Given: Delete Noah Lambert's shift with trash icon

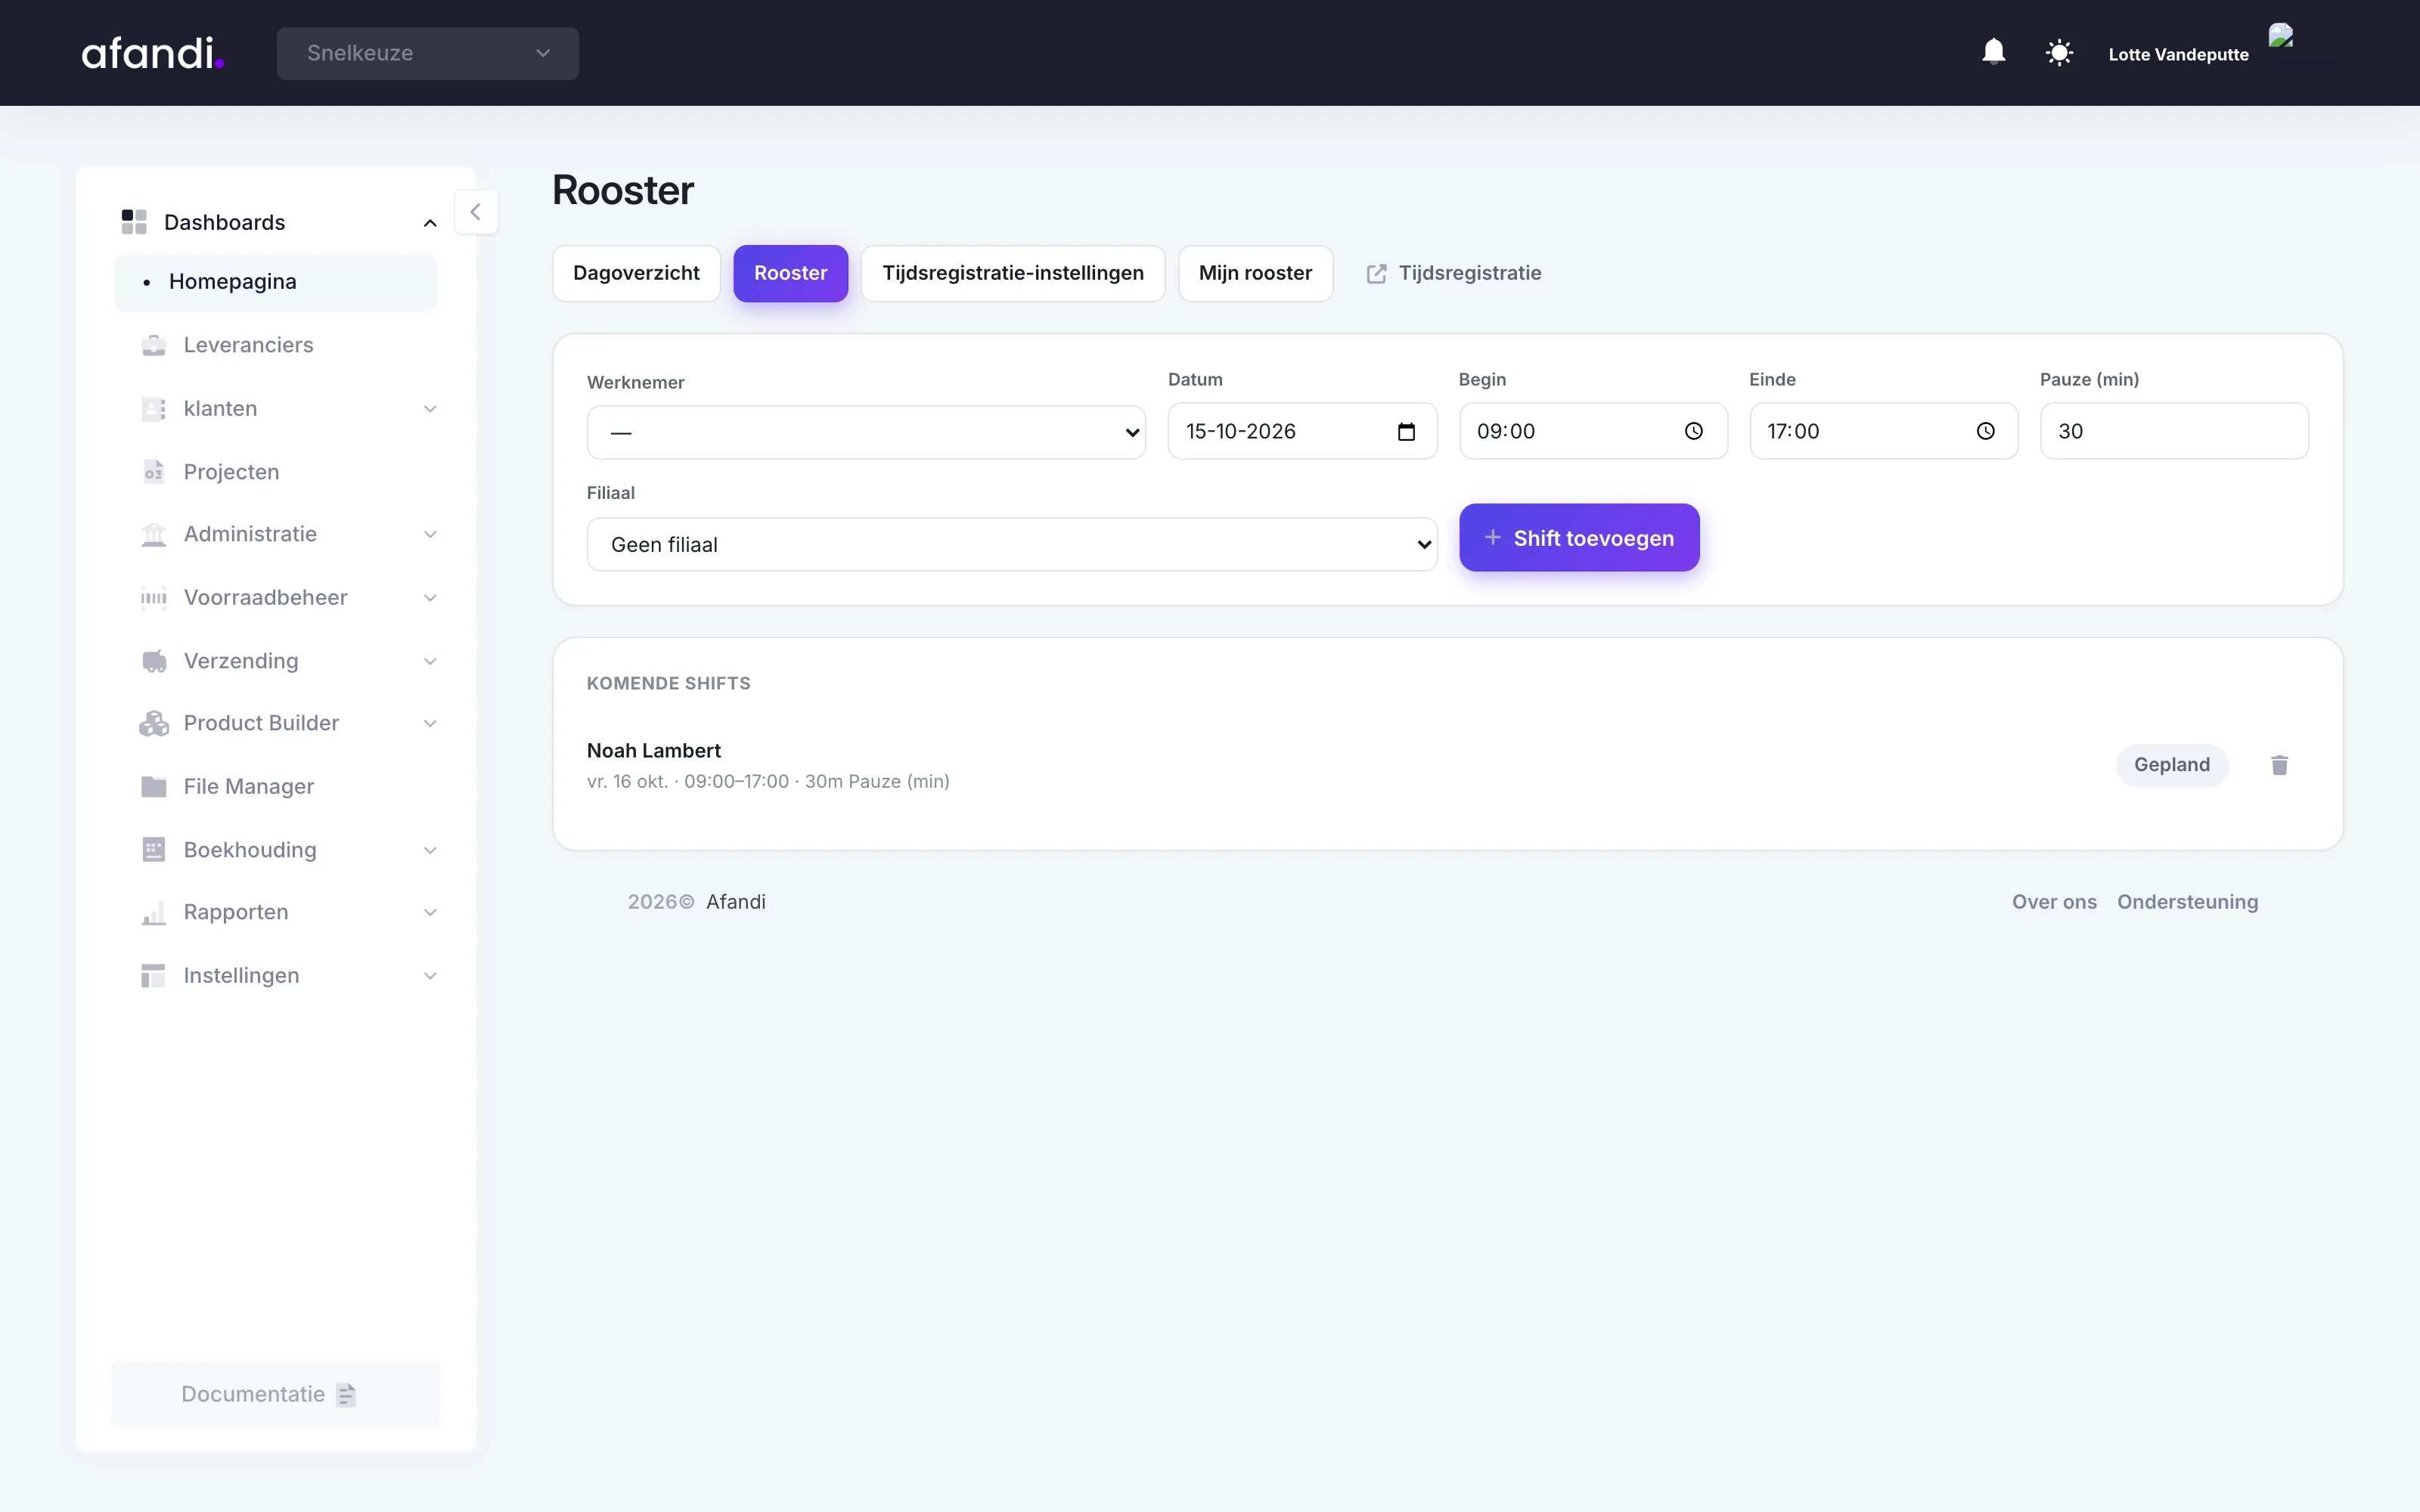Looking at the screenshot, I should coord(2279,765).
